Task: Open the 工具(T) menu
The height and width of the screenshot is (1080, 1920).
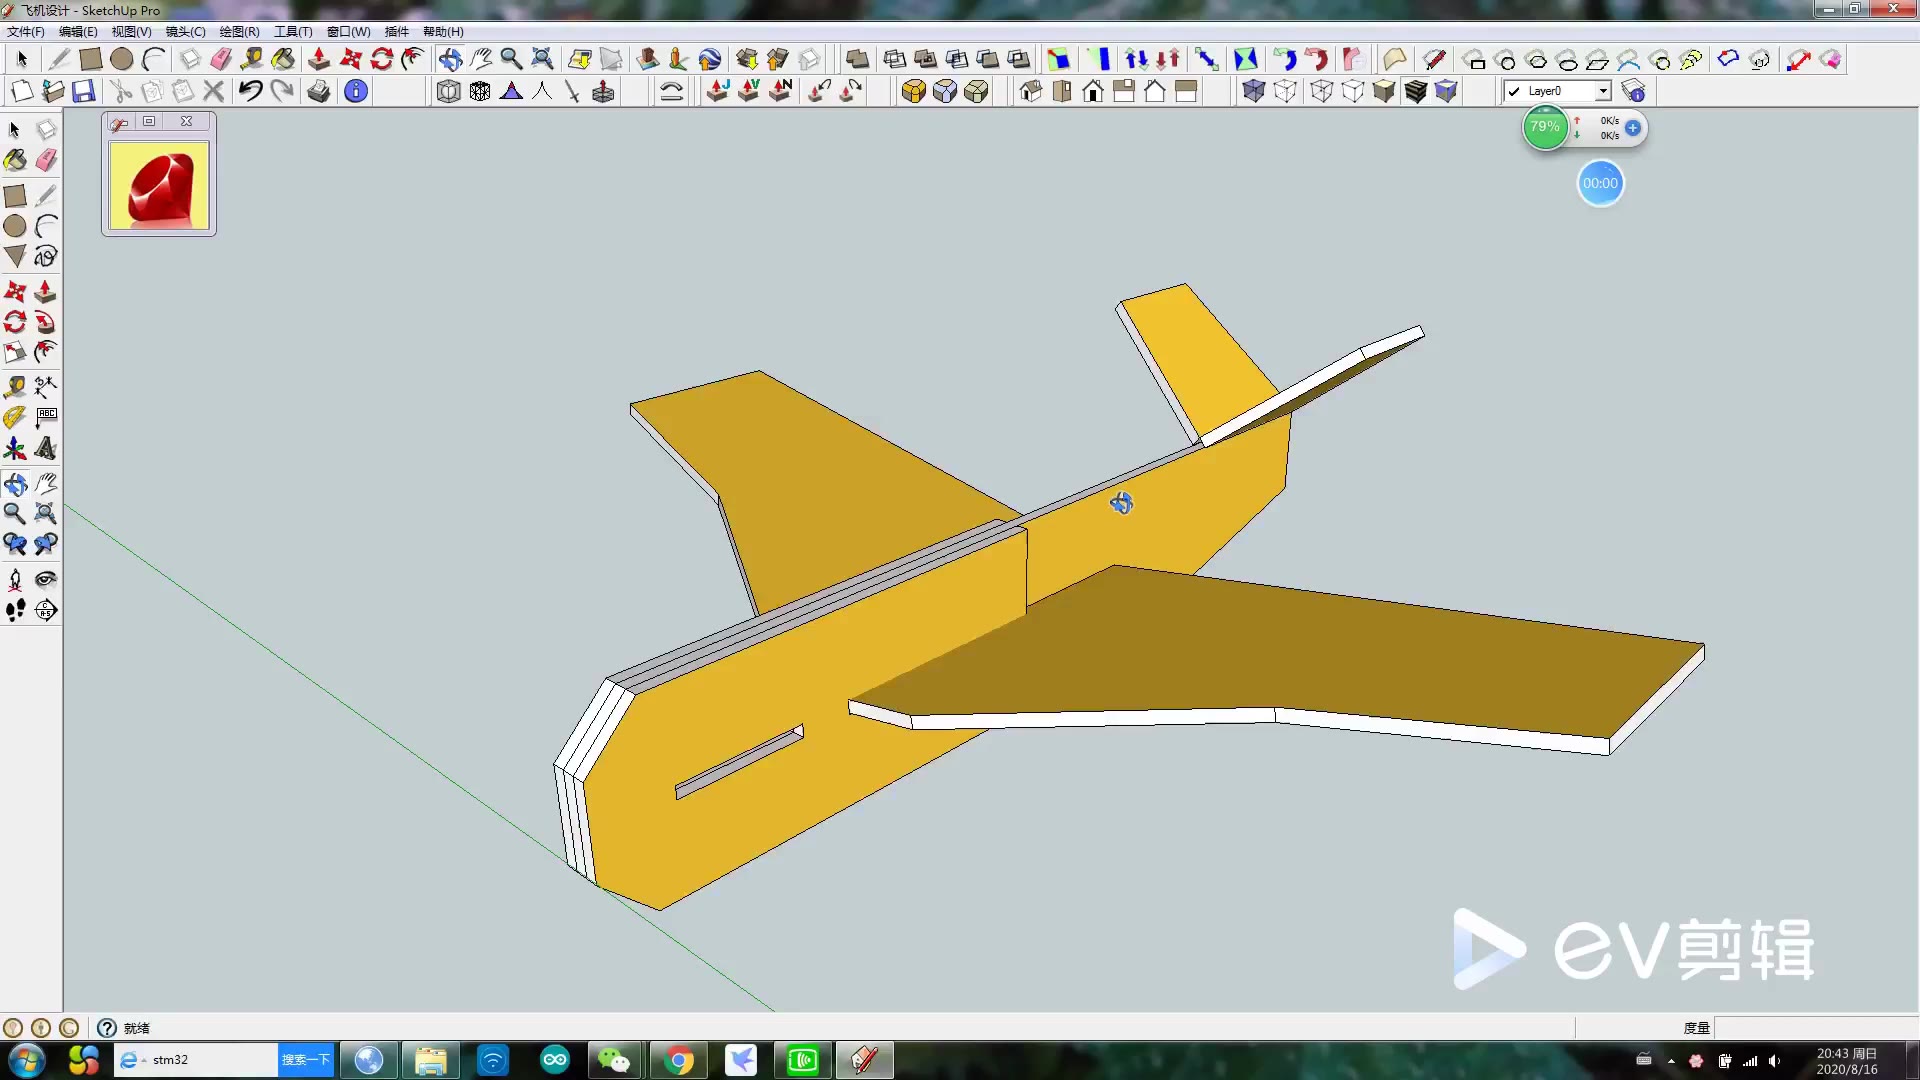Action: (293, 31)
